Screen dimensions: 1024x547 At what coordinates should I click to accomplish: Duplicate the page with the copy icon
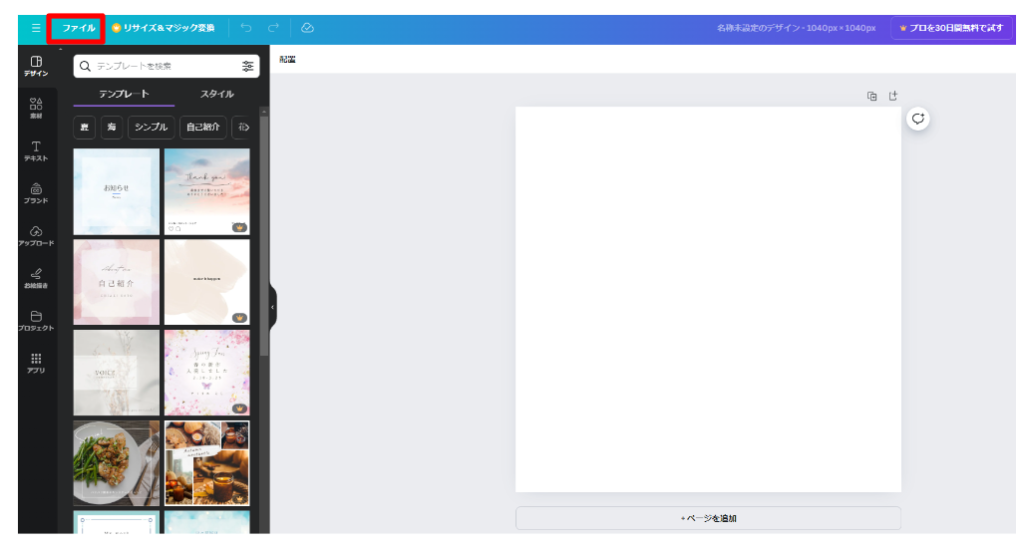872,96
